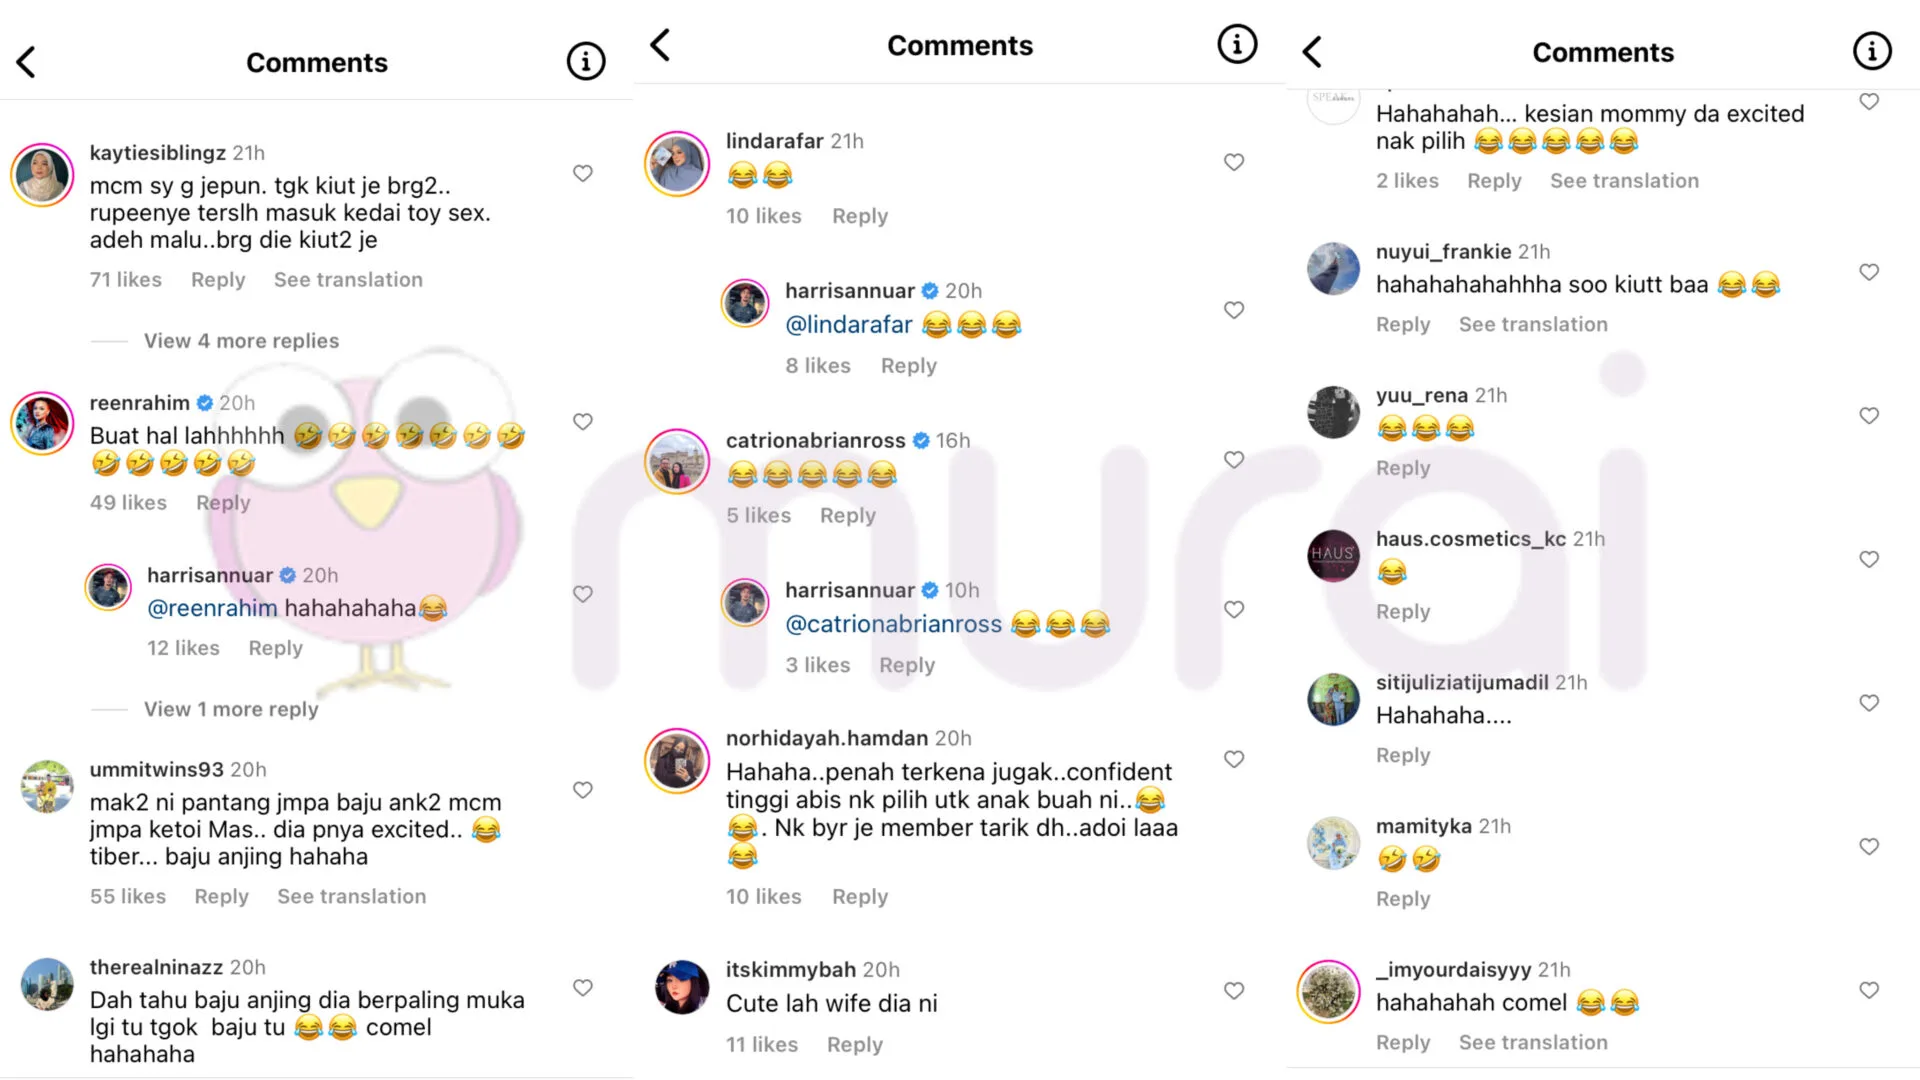Viewport: 1920px width, 1080px height.
Task: Like norhidayah.hamdan's comment
Action: point(1234,759)
